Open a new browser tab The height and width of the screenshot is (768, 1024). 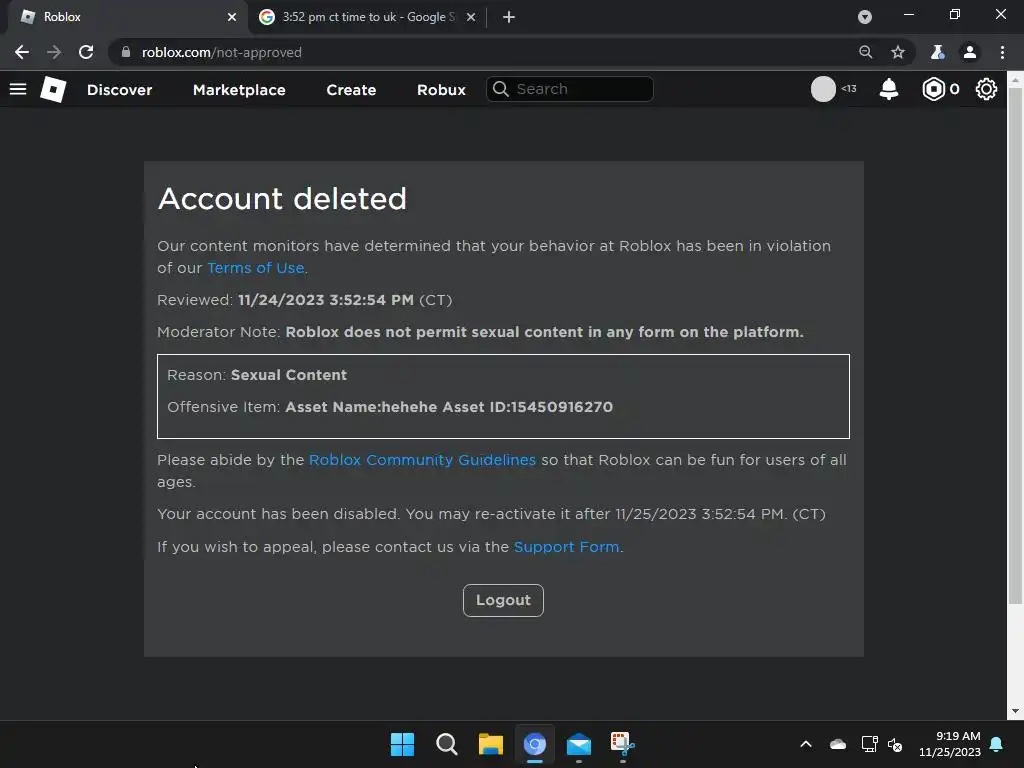click(509, 17)
